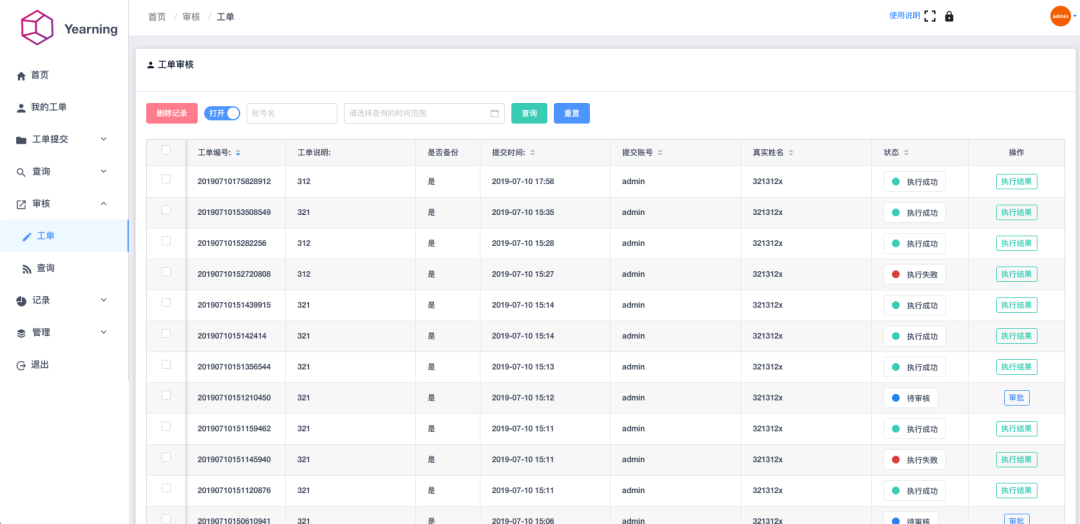Click the 工单说明 column header
Image resolution: width=1080 pixels, height=524 pixels.
[x=314, y=153]
